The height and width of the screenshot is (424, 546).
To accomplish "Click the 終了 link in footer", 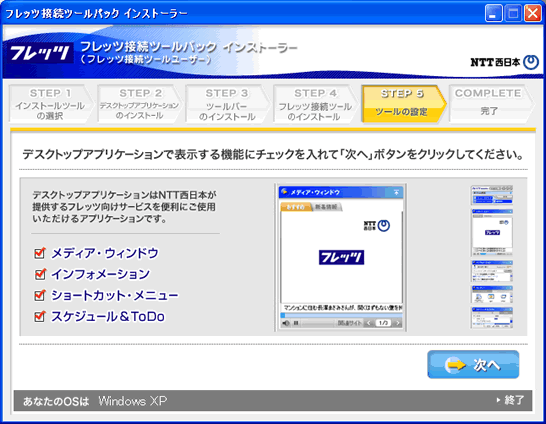I will click(x=510, y=400).
